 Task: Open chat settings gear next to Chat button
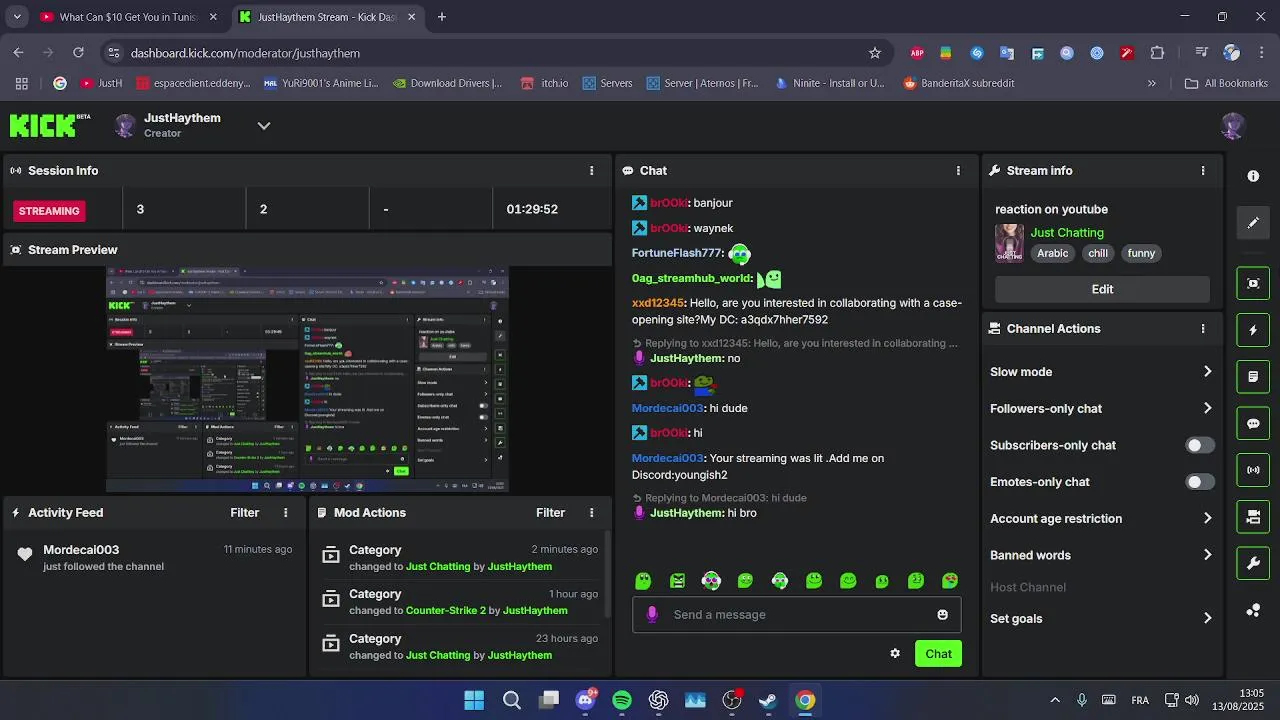895,654
